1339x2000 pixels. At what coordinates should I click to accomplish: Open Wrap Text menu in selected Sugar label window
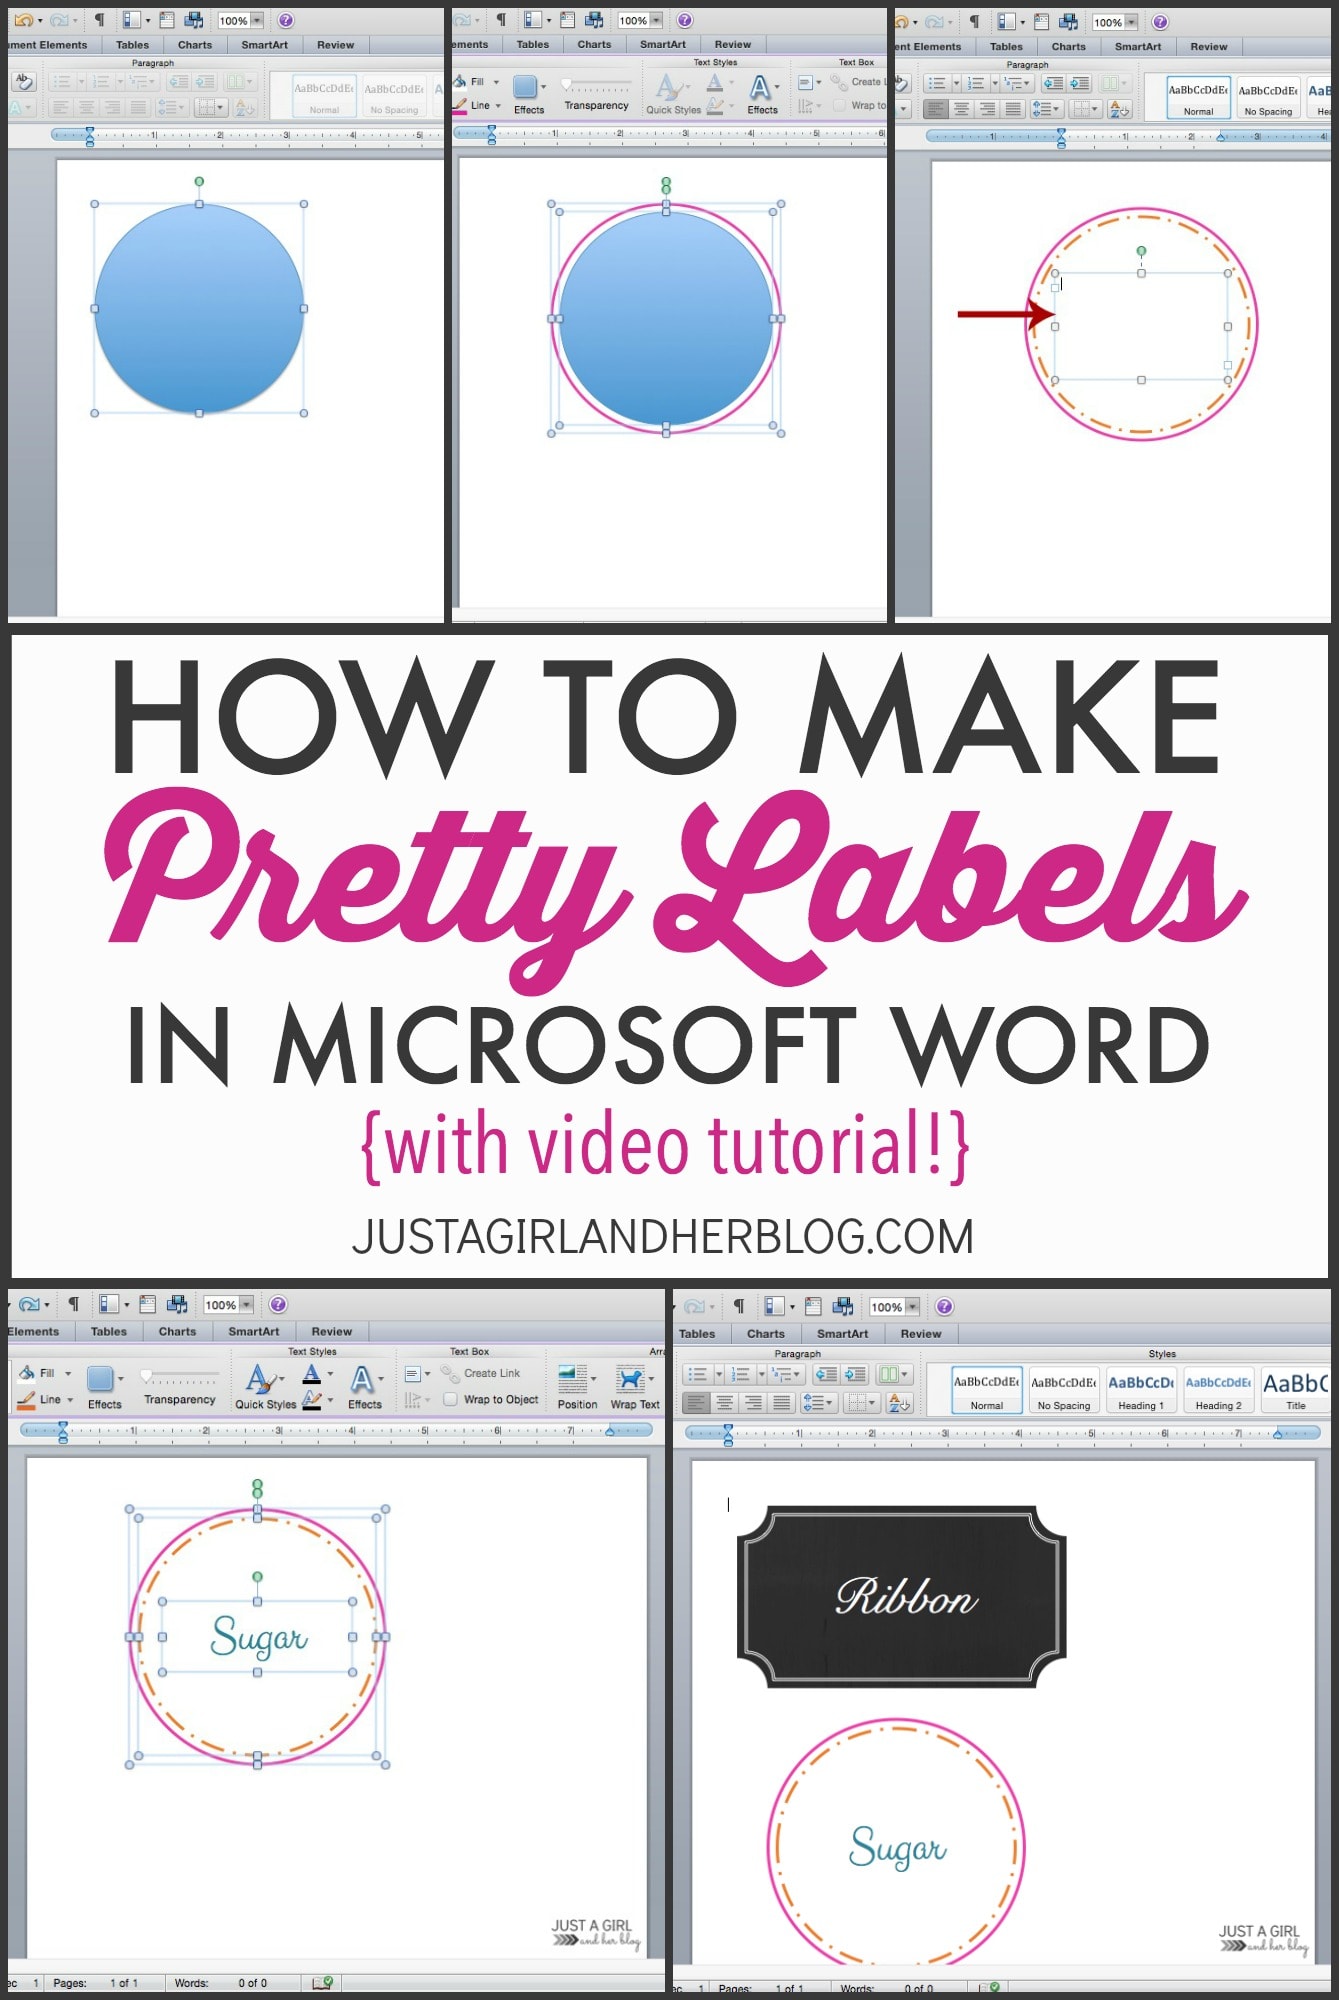[x=635, y=1388]
